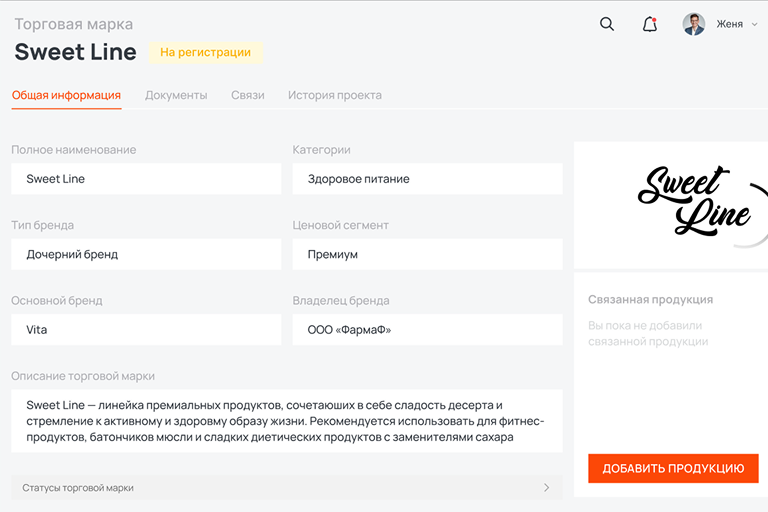The height and width of the screenshot is (512, 768).
Task: Switch to the Документы tab
Action: [176, 95]
